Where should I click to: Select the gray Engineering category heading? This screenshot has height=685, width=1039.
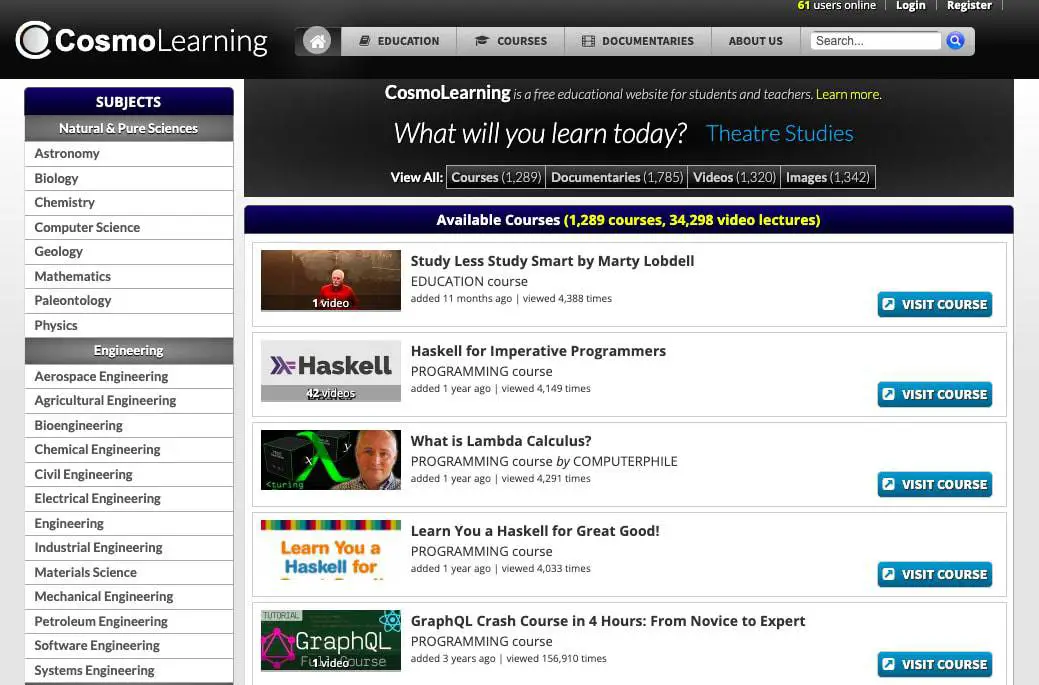129,350
